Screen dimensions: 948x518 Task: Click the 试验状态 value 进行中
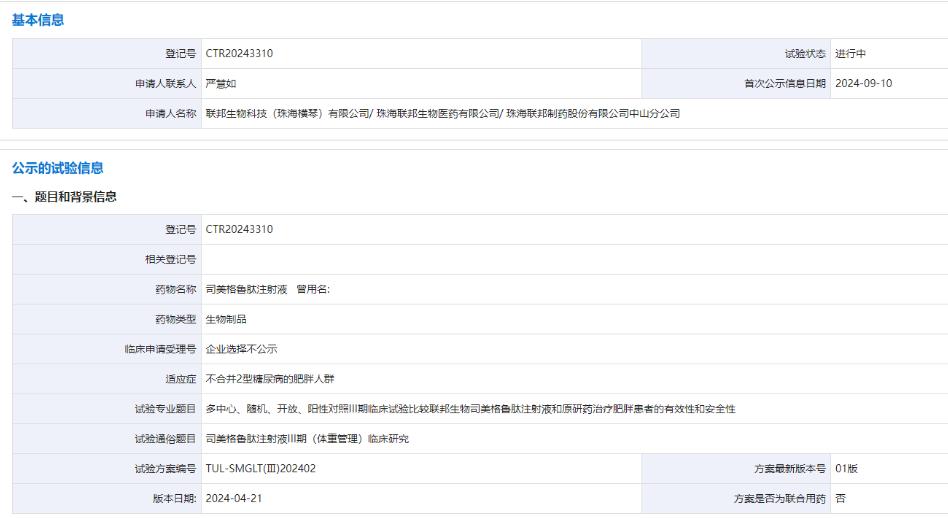pos(850,54)
